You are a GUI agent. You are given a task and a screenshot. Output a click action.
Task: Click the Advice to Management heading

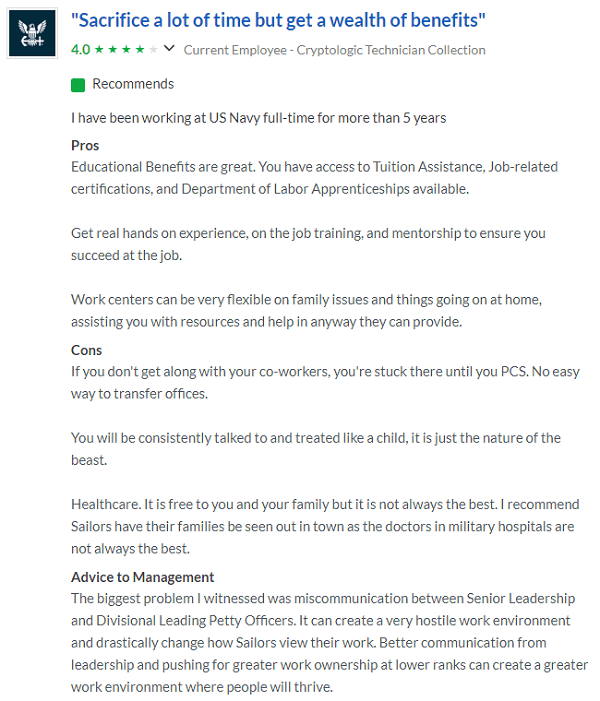pos(142,577)
